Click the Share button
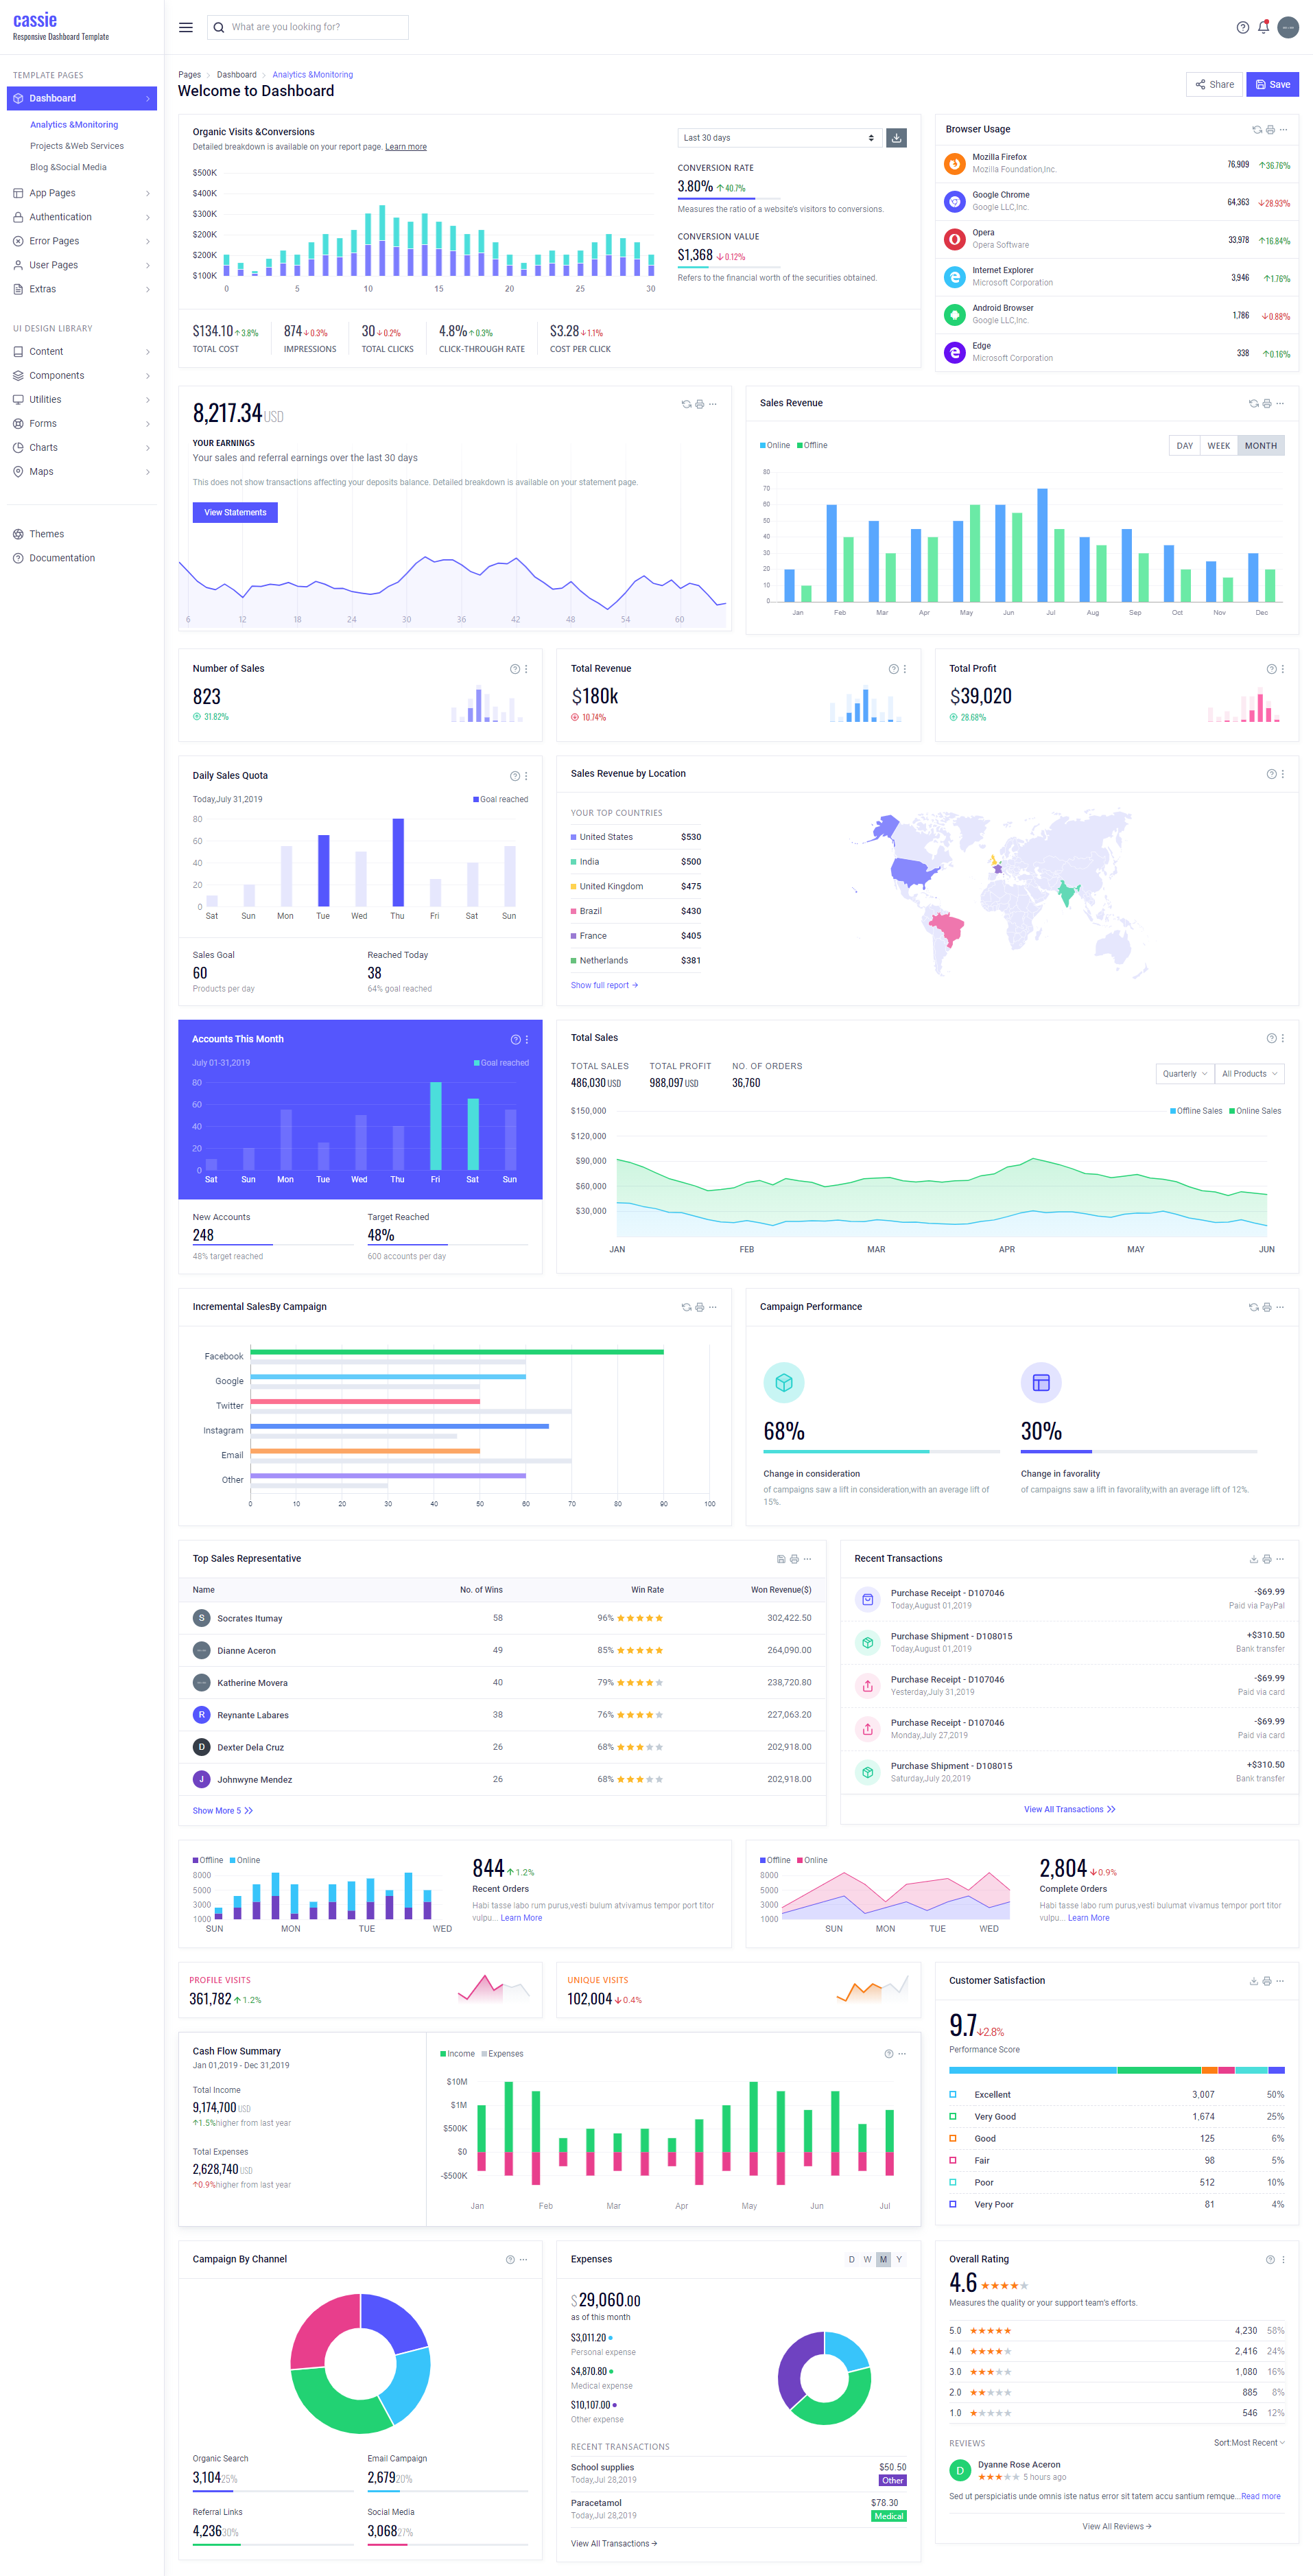 (x=1214, y=85)
